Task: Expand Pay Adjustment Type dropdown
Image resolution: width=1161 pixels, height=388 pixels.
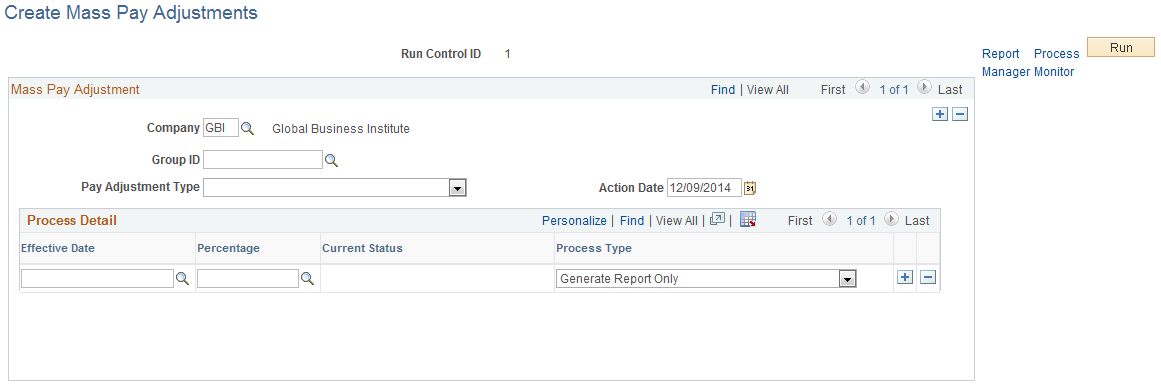Action: pyautogui.click(x=458, y=188)
